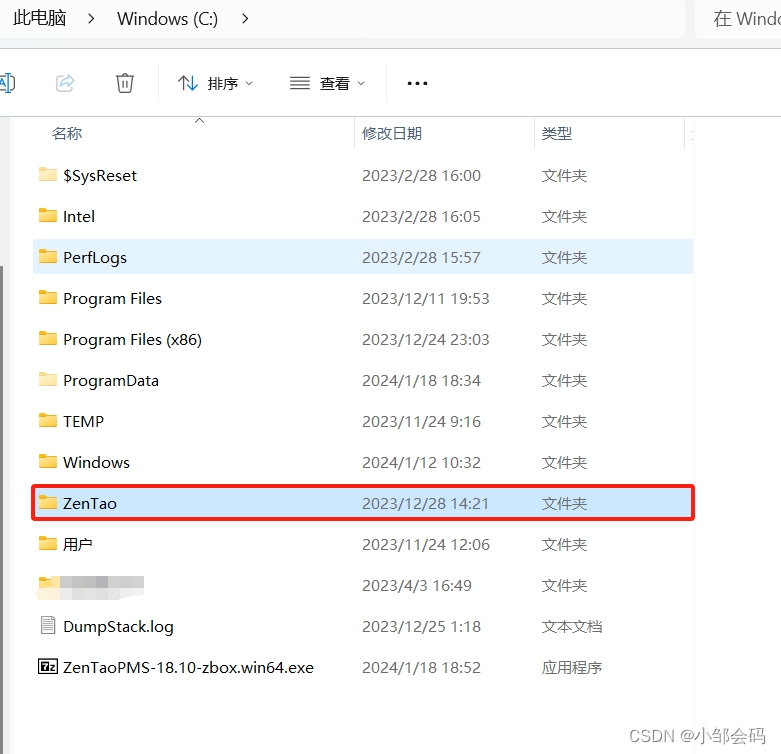
Task: Click the date 2023/12/25 1:18
Action: click(421, 627)
